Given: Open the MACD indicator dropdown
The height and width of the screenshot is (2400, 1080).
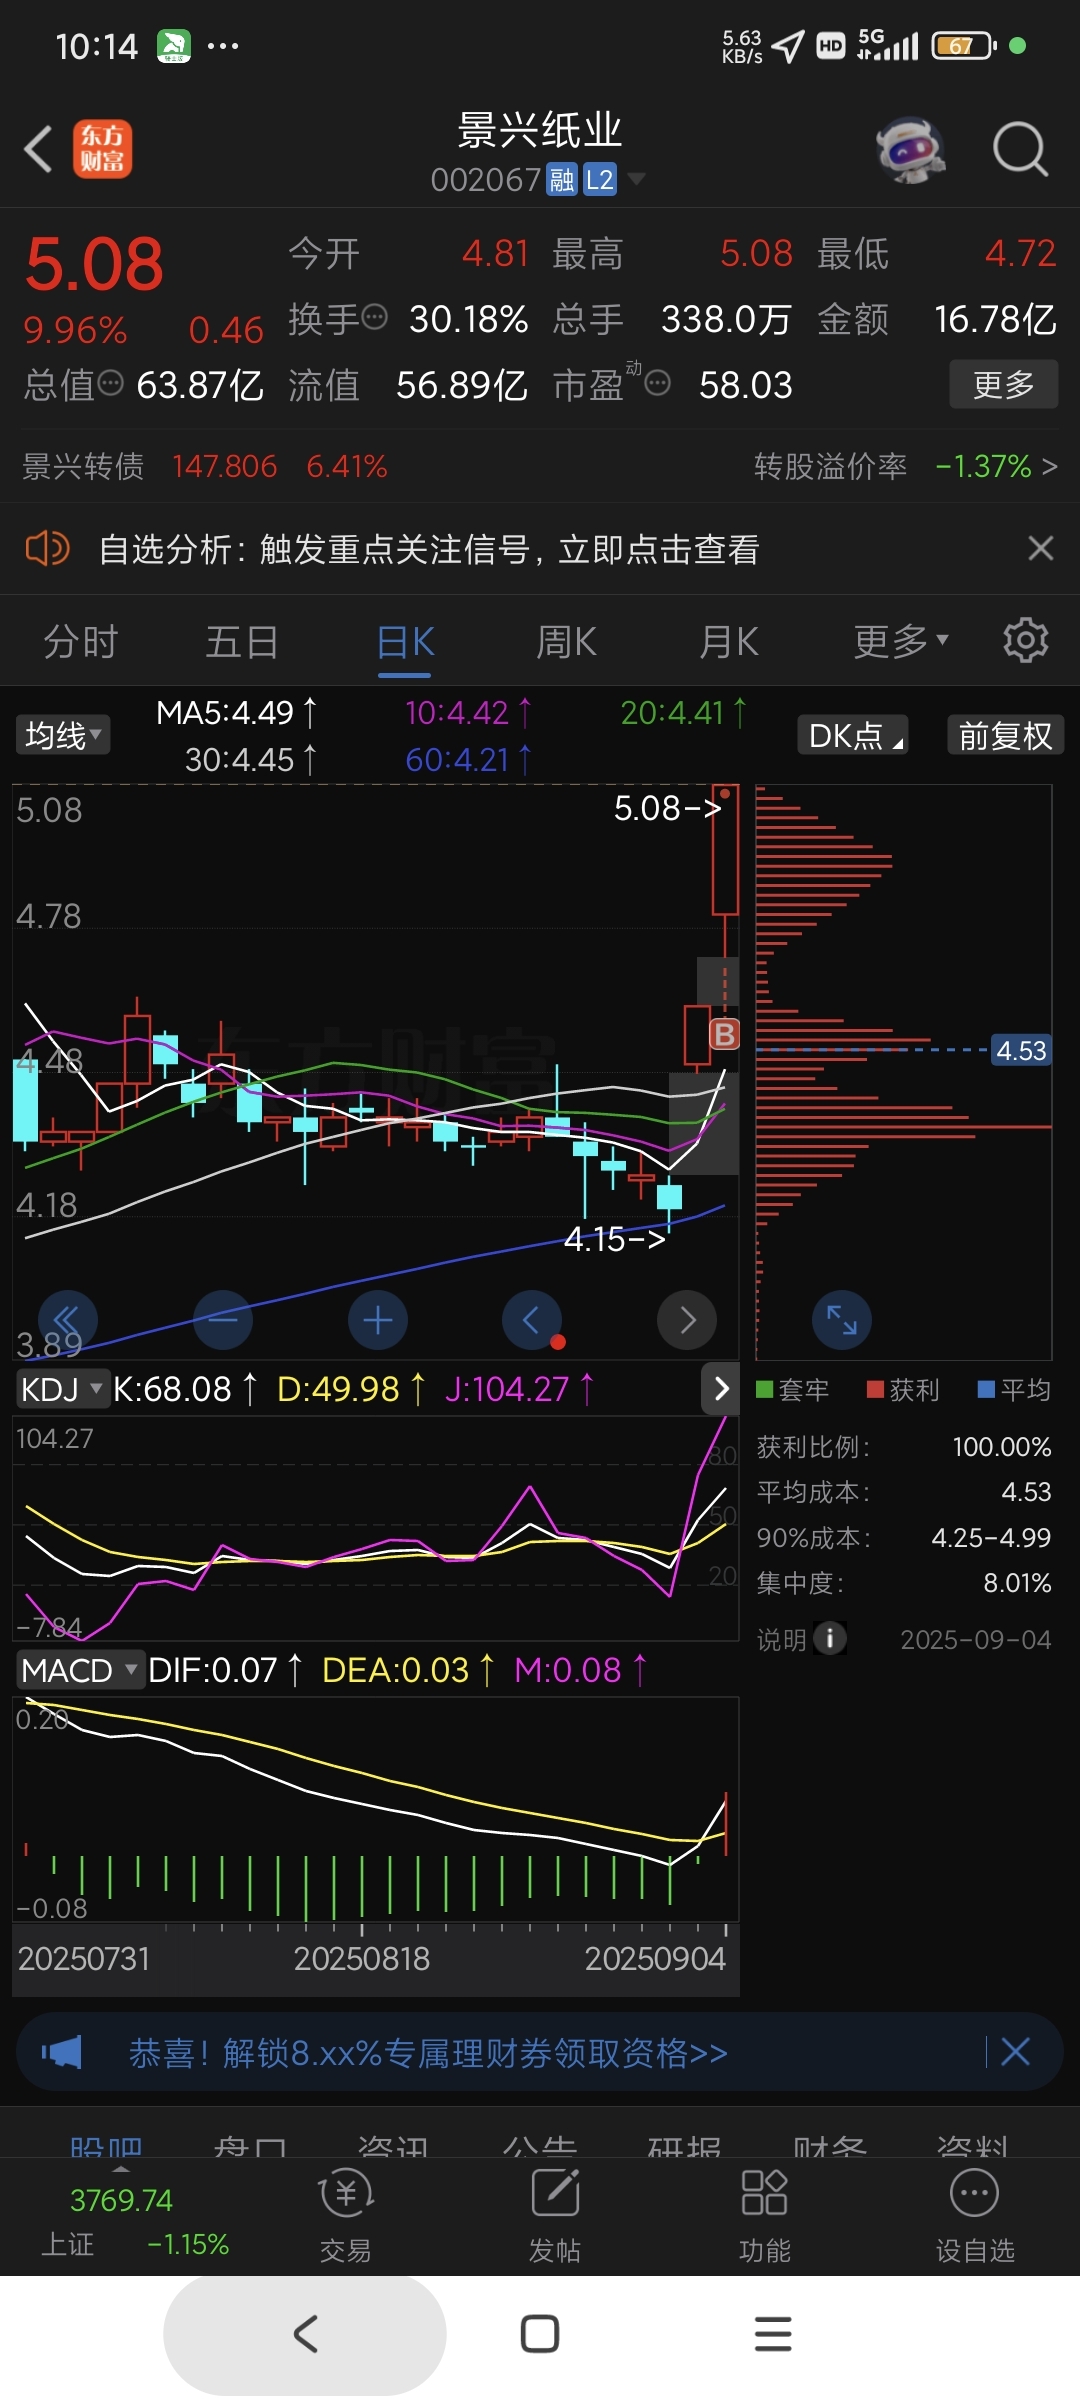Looking at the screenshot, I should tap(80, 1670).
